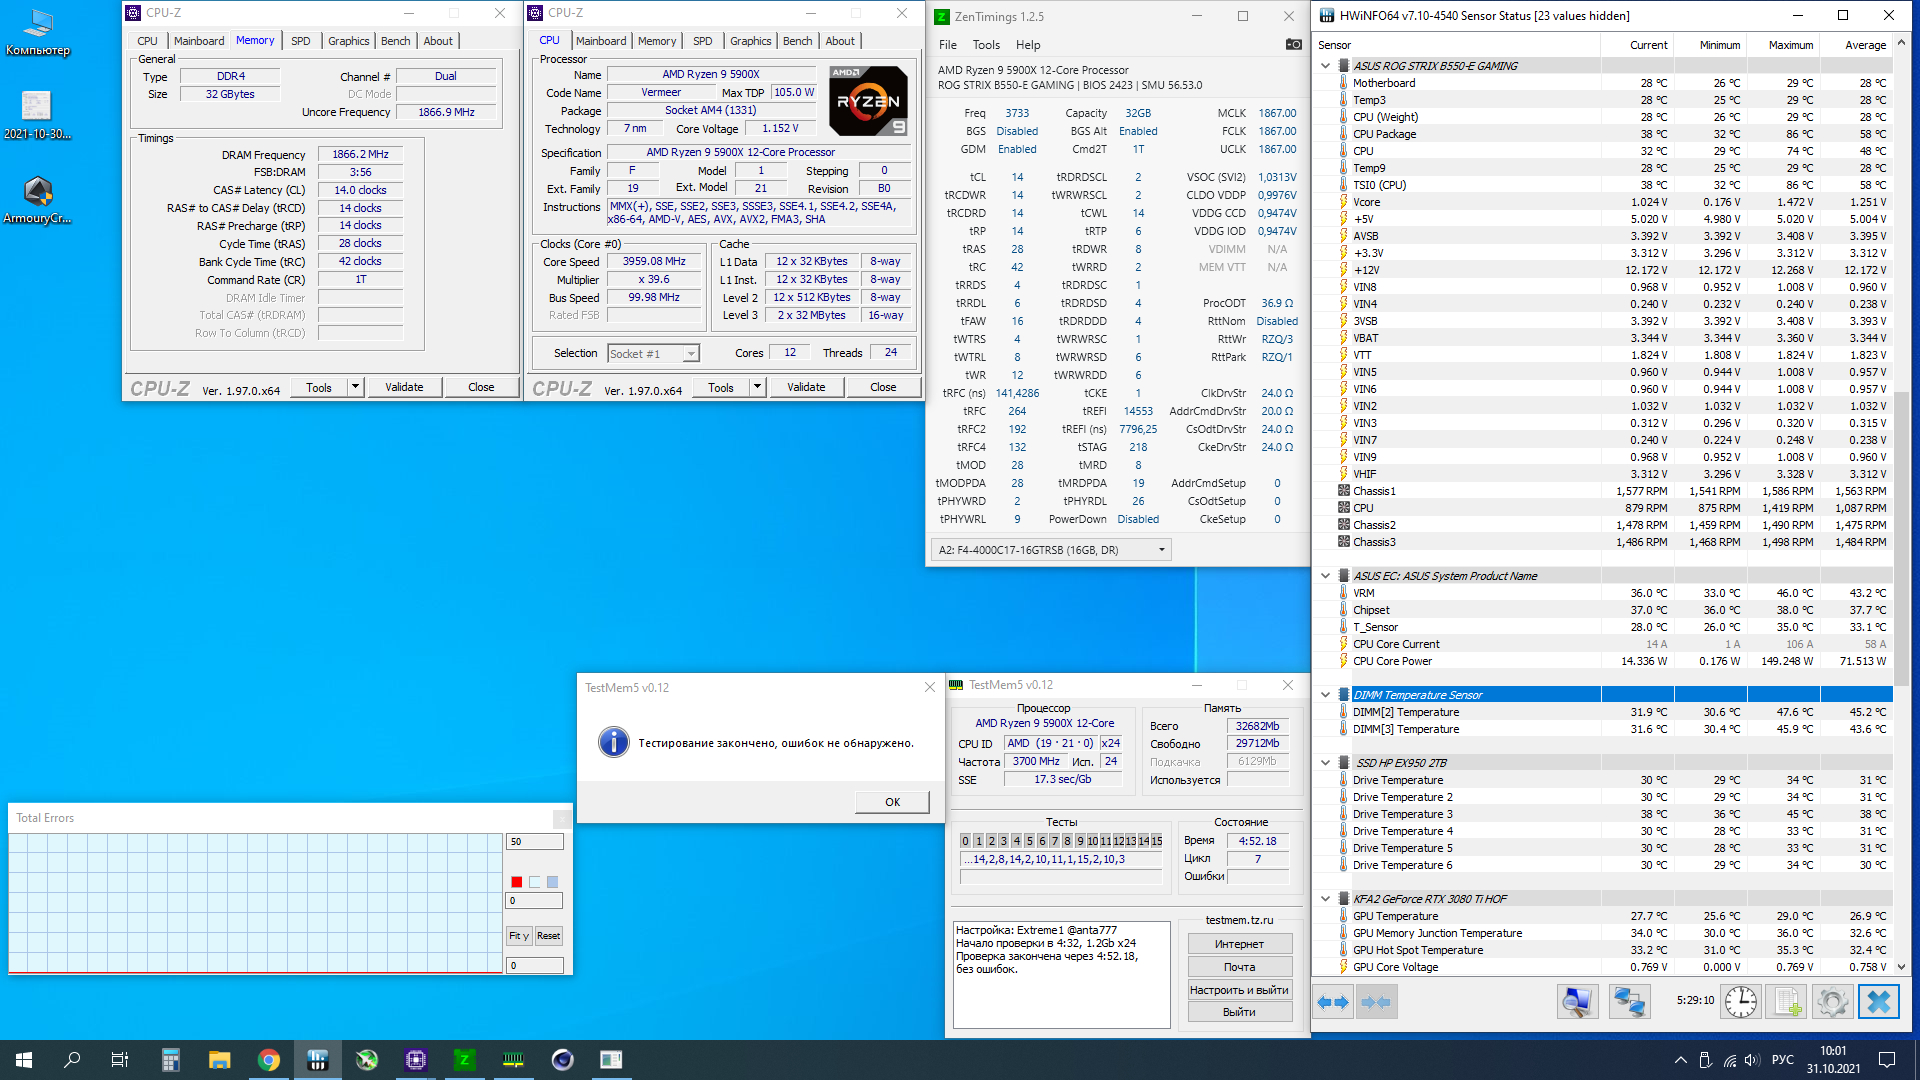The width and height of the screenshot is (1920, 1080).
Task: Open ZenTimings Tools menu
Action: click(x=986, y=45)
